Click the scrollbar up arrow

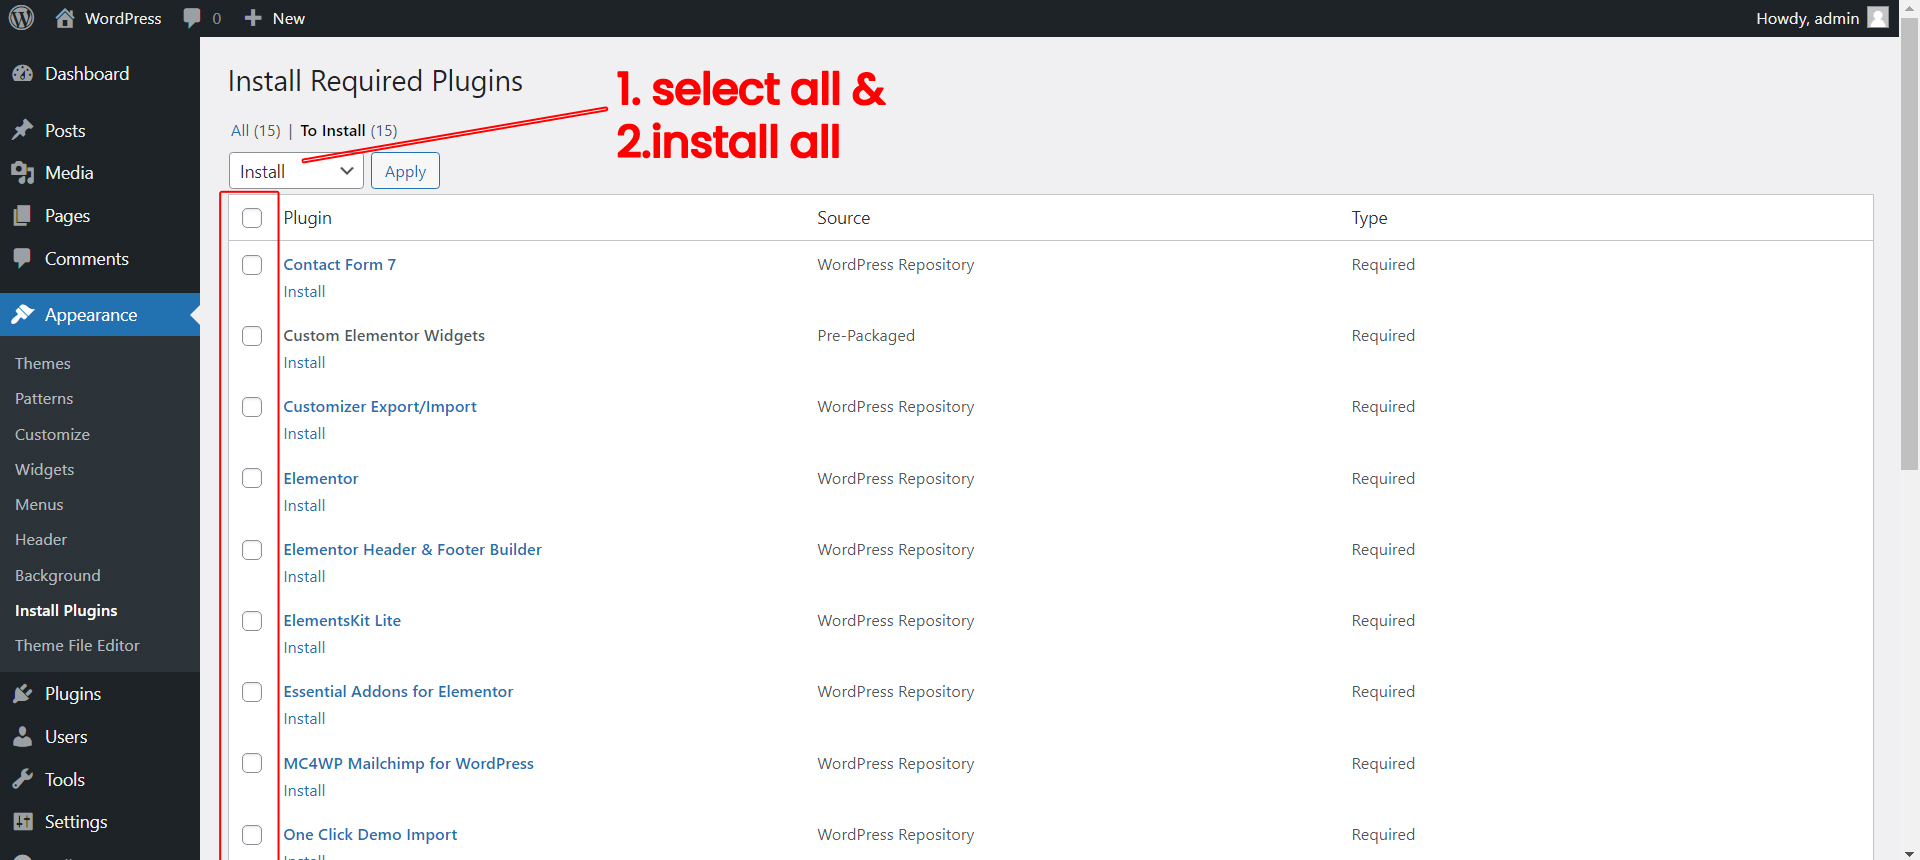tap(1909, 8)
